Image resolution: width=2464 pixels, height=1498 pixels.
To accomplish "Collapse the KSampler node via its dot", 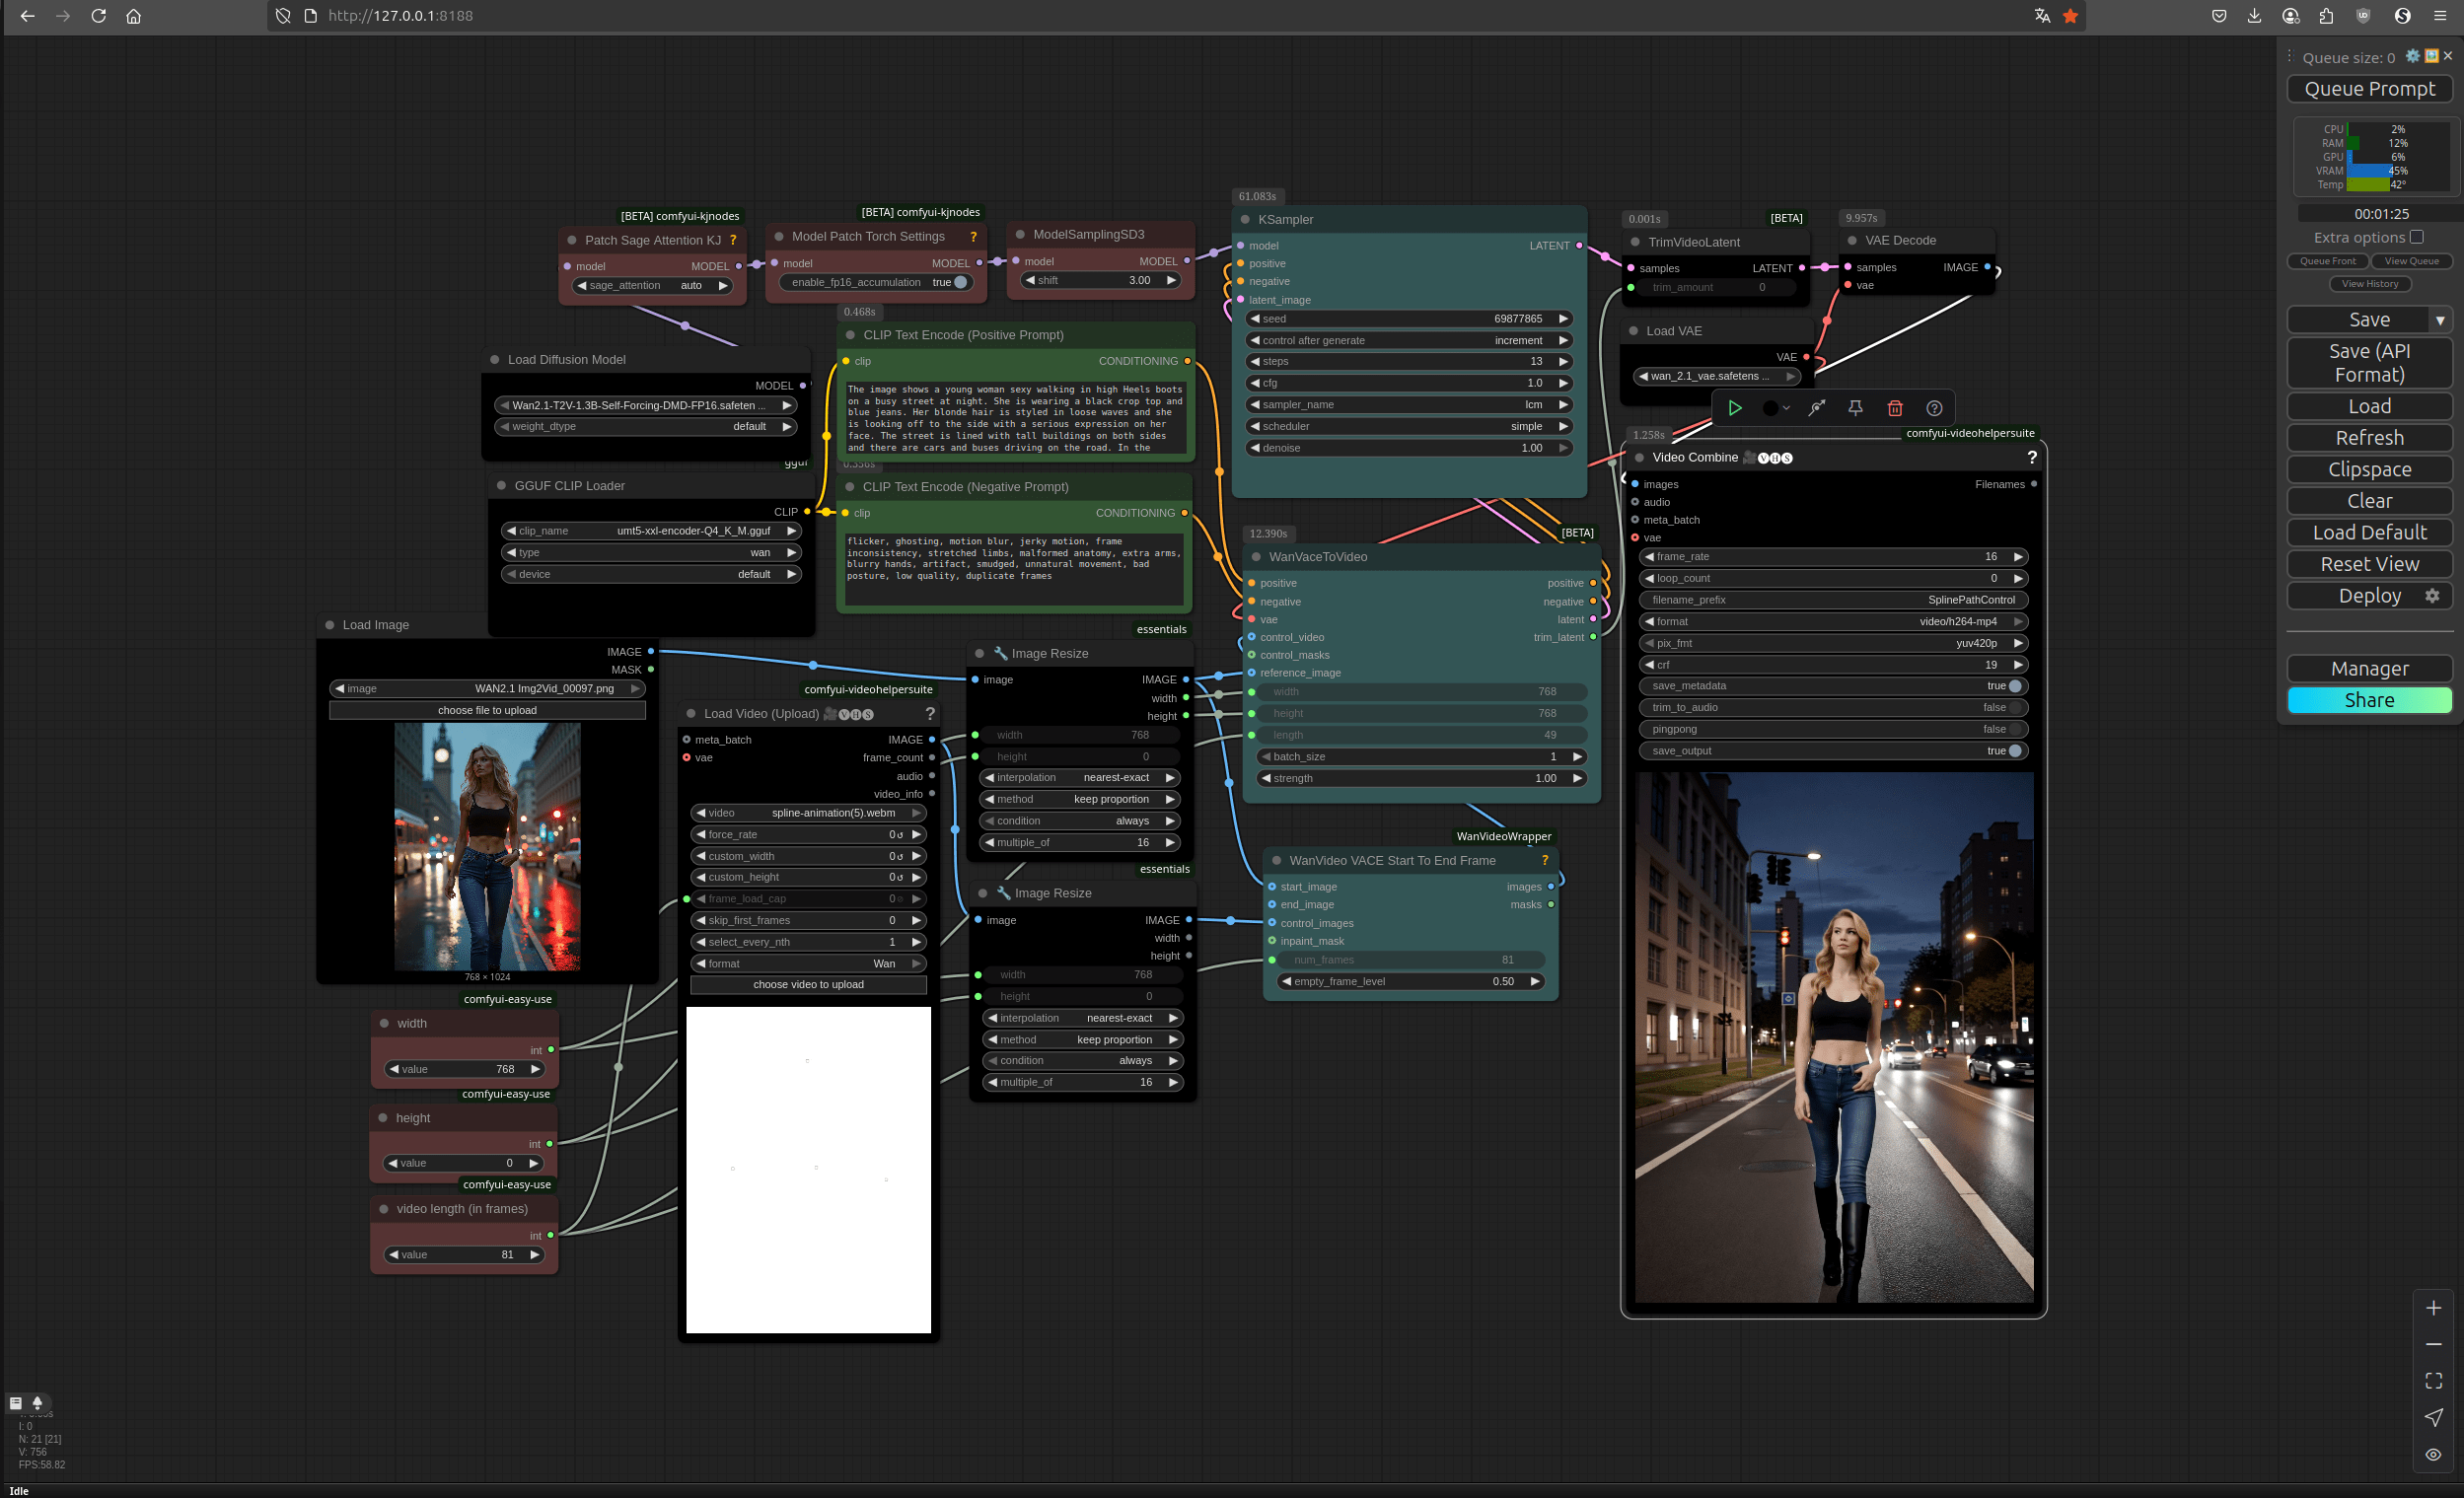I will (1245, 219).
